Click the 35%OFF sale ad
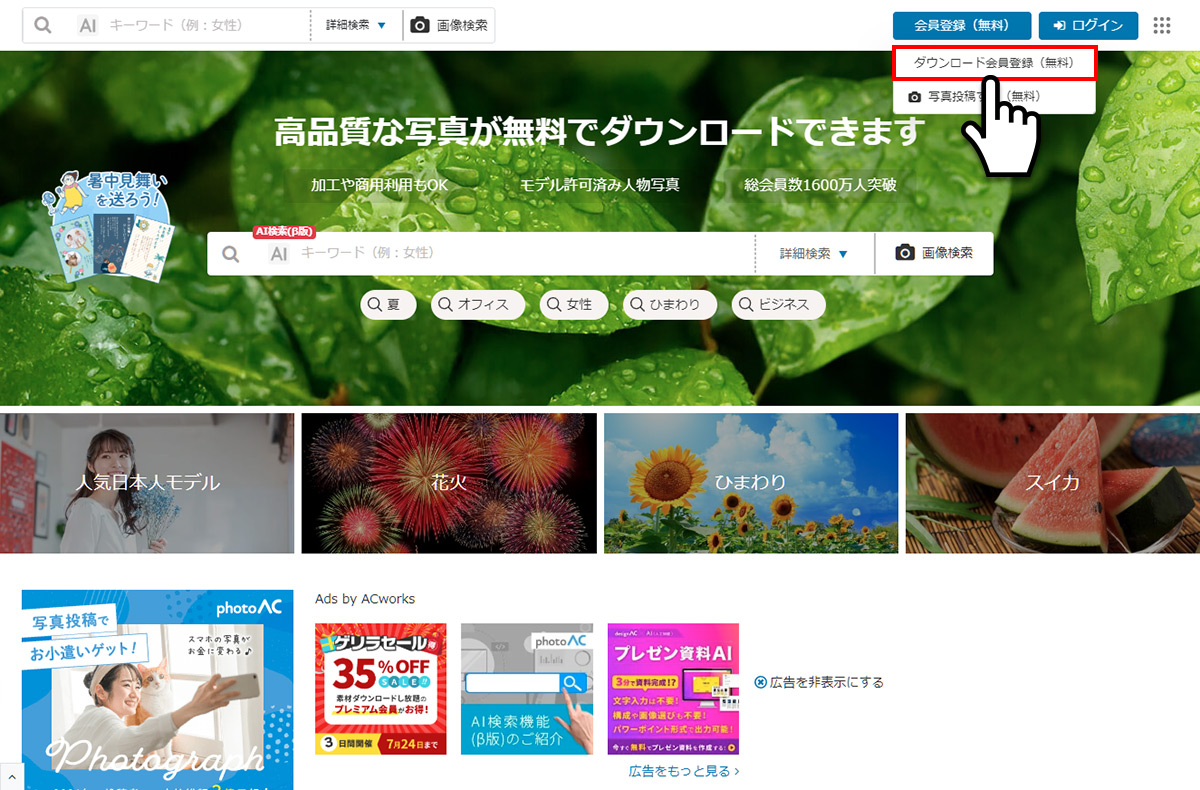Image resolution: width=1200 pixels, height=790 pixels. 381,689
